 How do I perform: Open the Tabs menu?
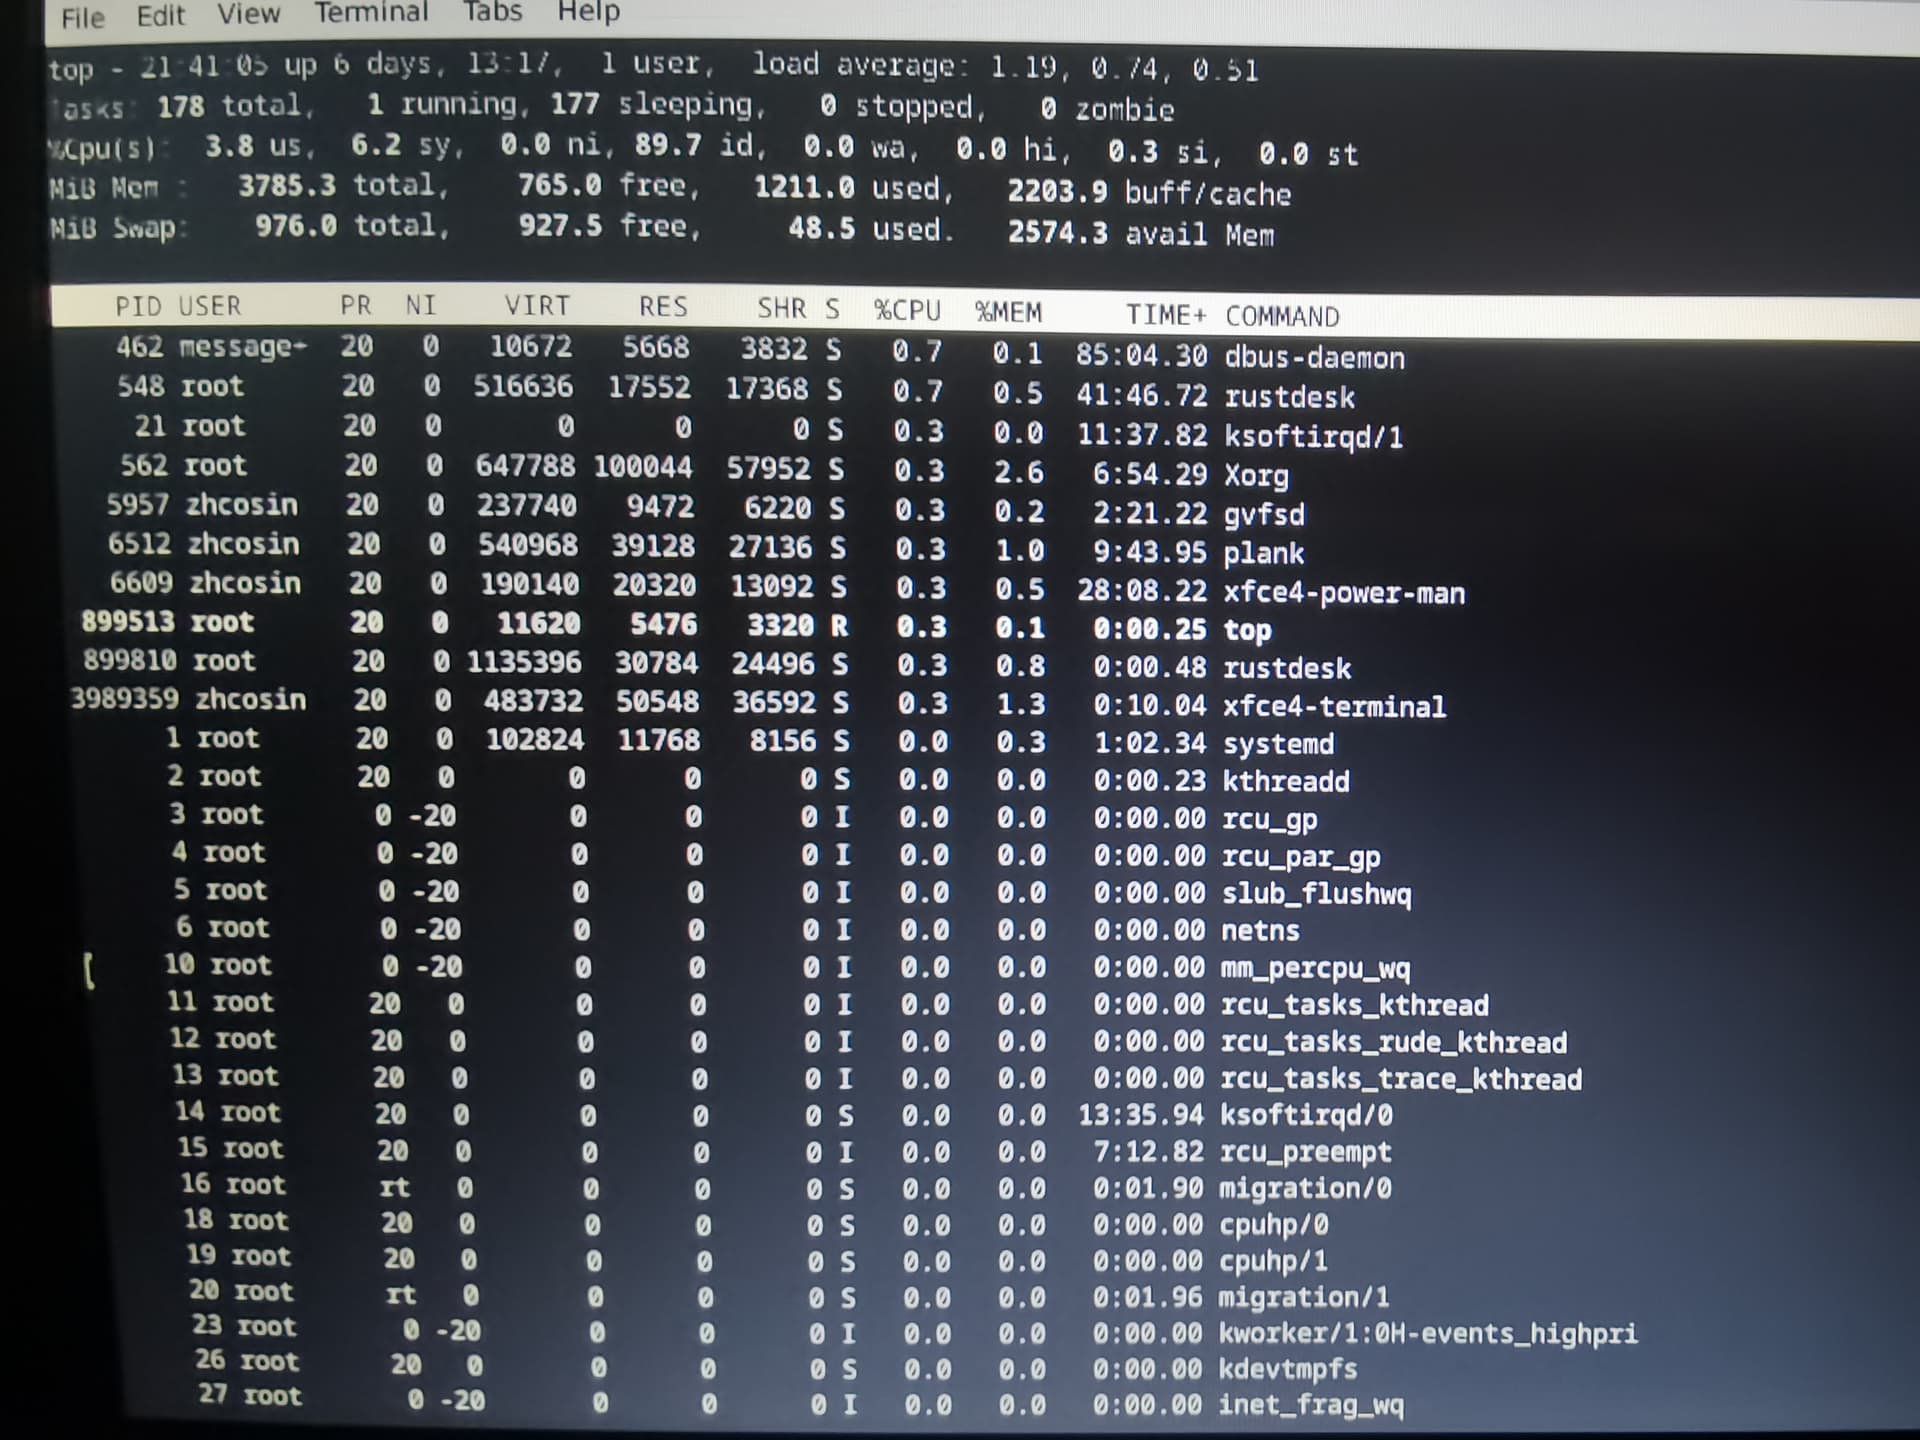[x=492, y=11]
